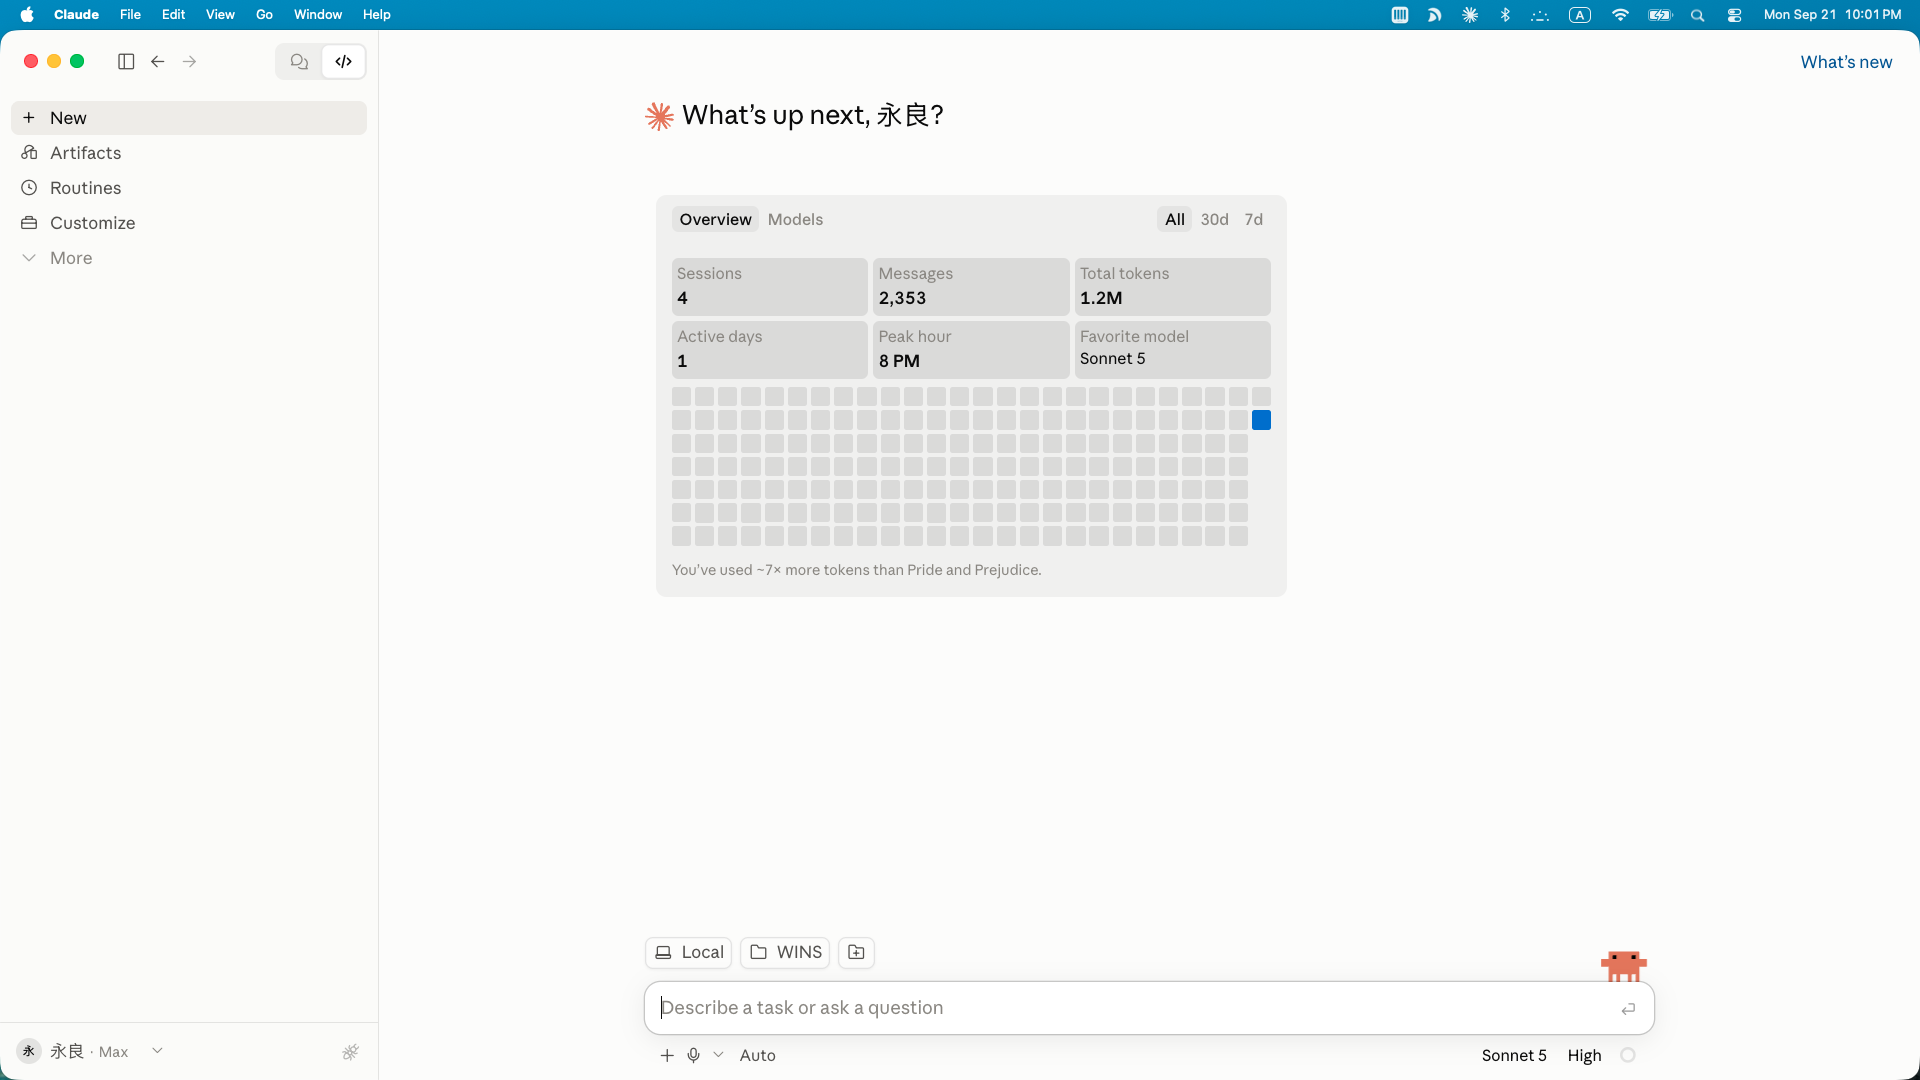Switch to the Models tab
The width and height of the screenshot is (1920, 1080).
click(x=795, y=219)
